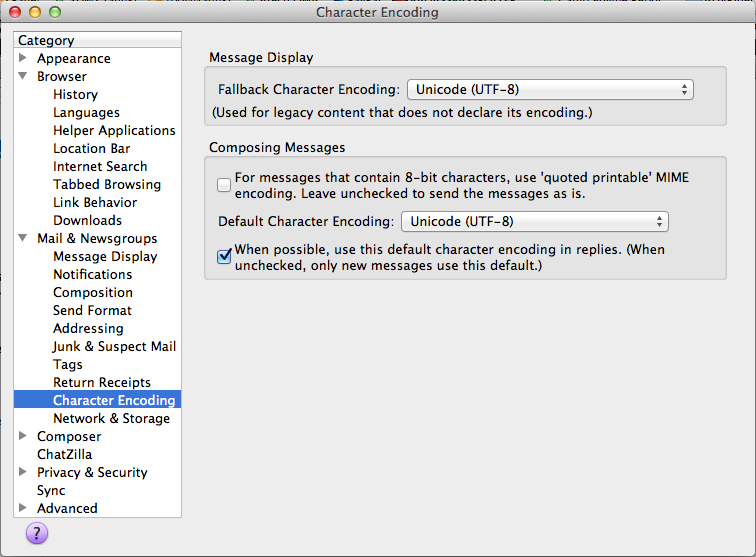Close the Character Encoding window

(15, 12)
